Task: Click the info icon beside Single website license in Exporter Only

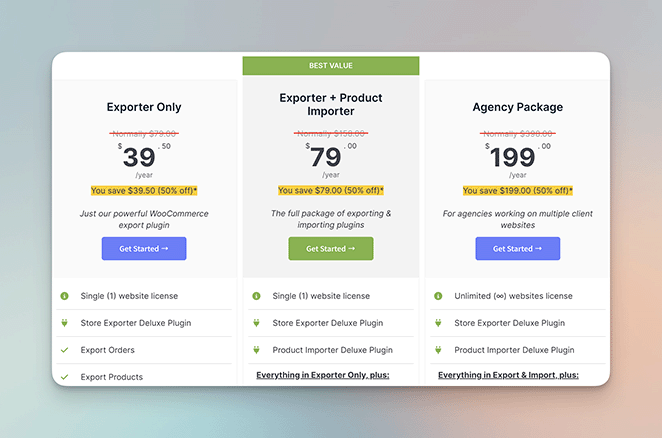Action: (64, 296)
